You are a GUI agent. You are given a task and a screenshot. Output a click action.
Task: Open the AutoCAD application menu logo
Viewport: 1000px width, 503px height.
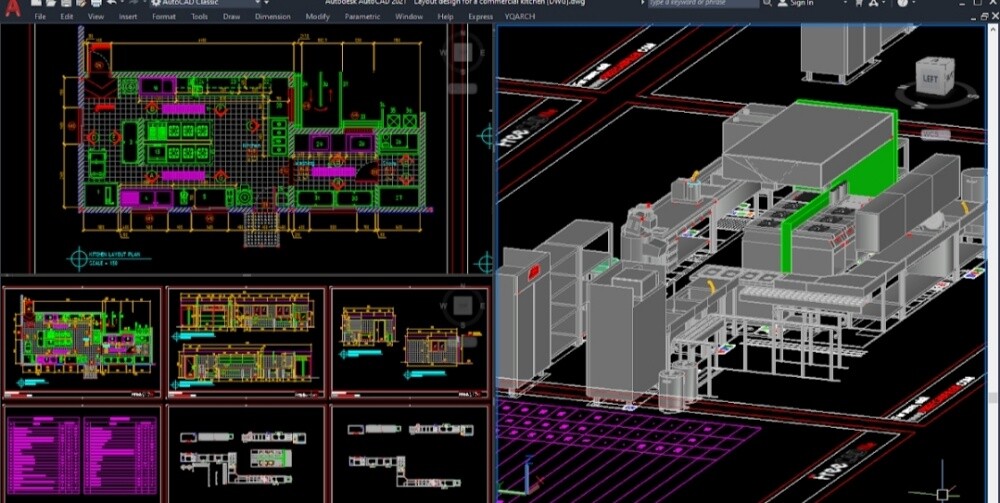pyautogui.click(x=13, y=8)
